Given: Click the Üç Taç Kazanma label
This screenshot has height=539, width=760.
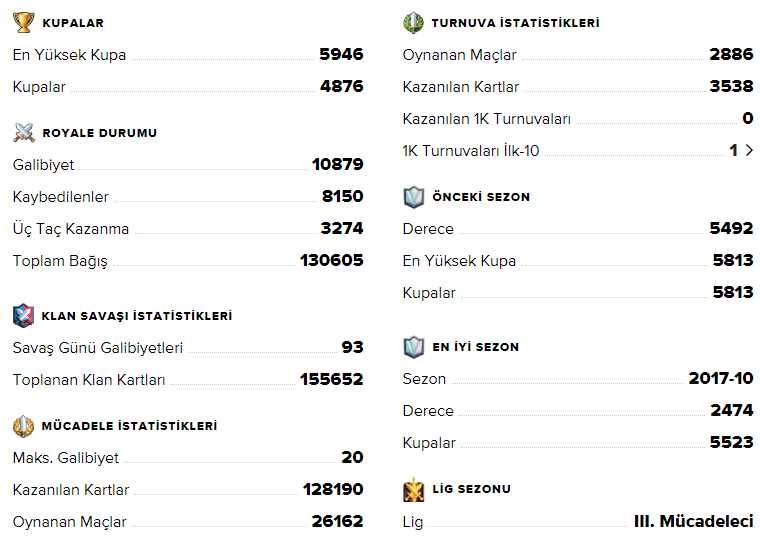Looking at the screenshot, I should point(71,229).
